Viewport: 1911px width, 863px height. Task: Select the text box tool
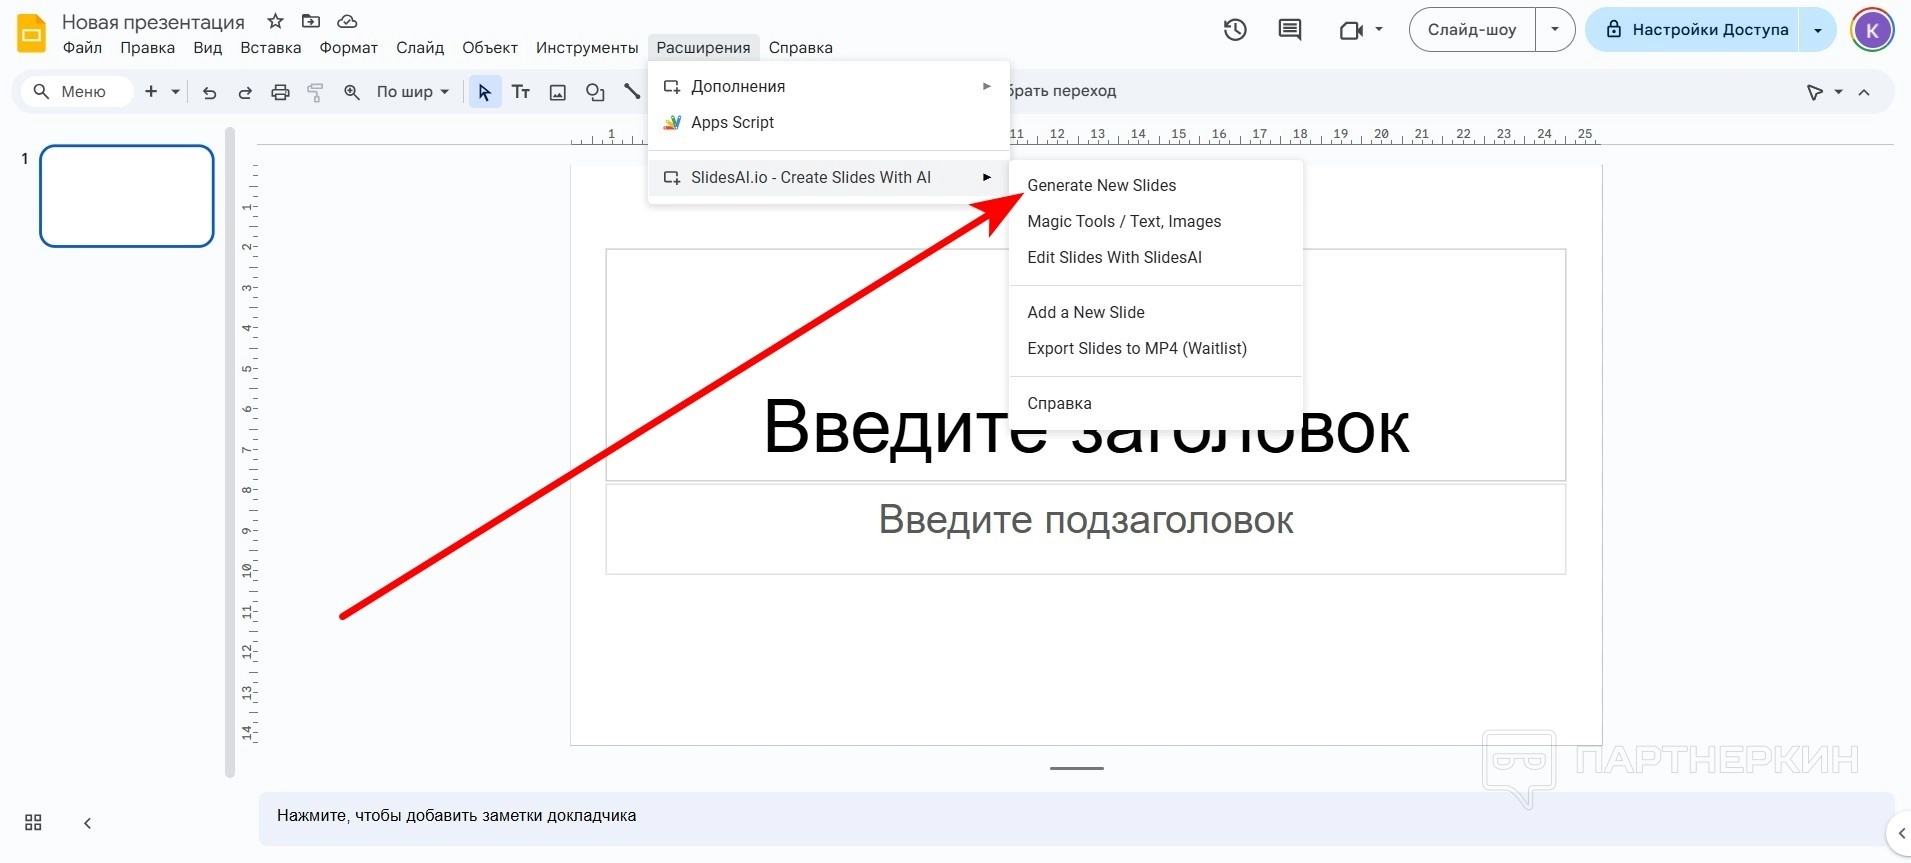click(521, 92)
